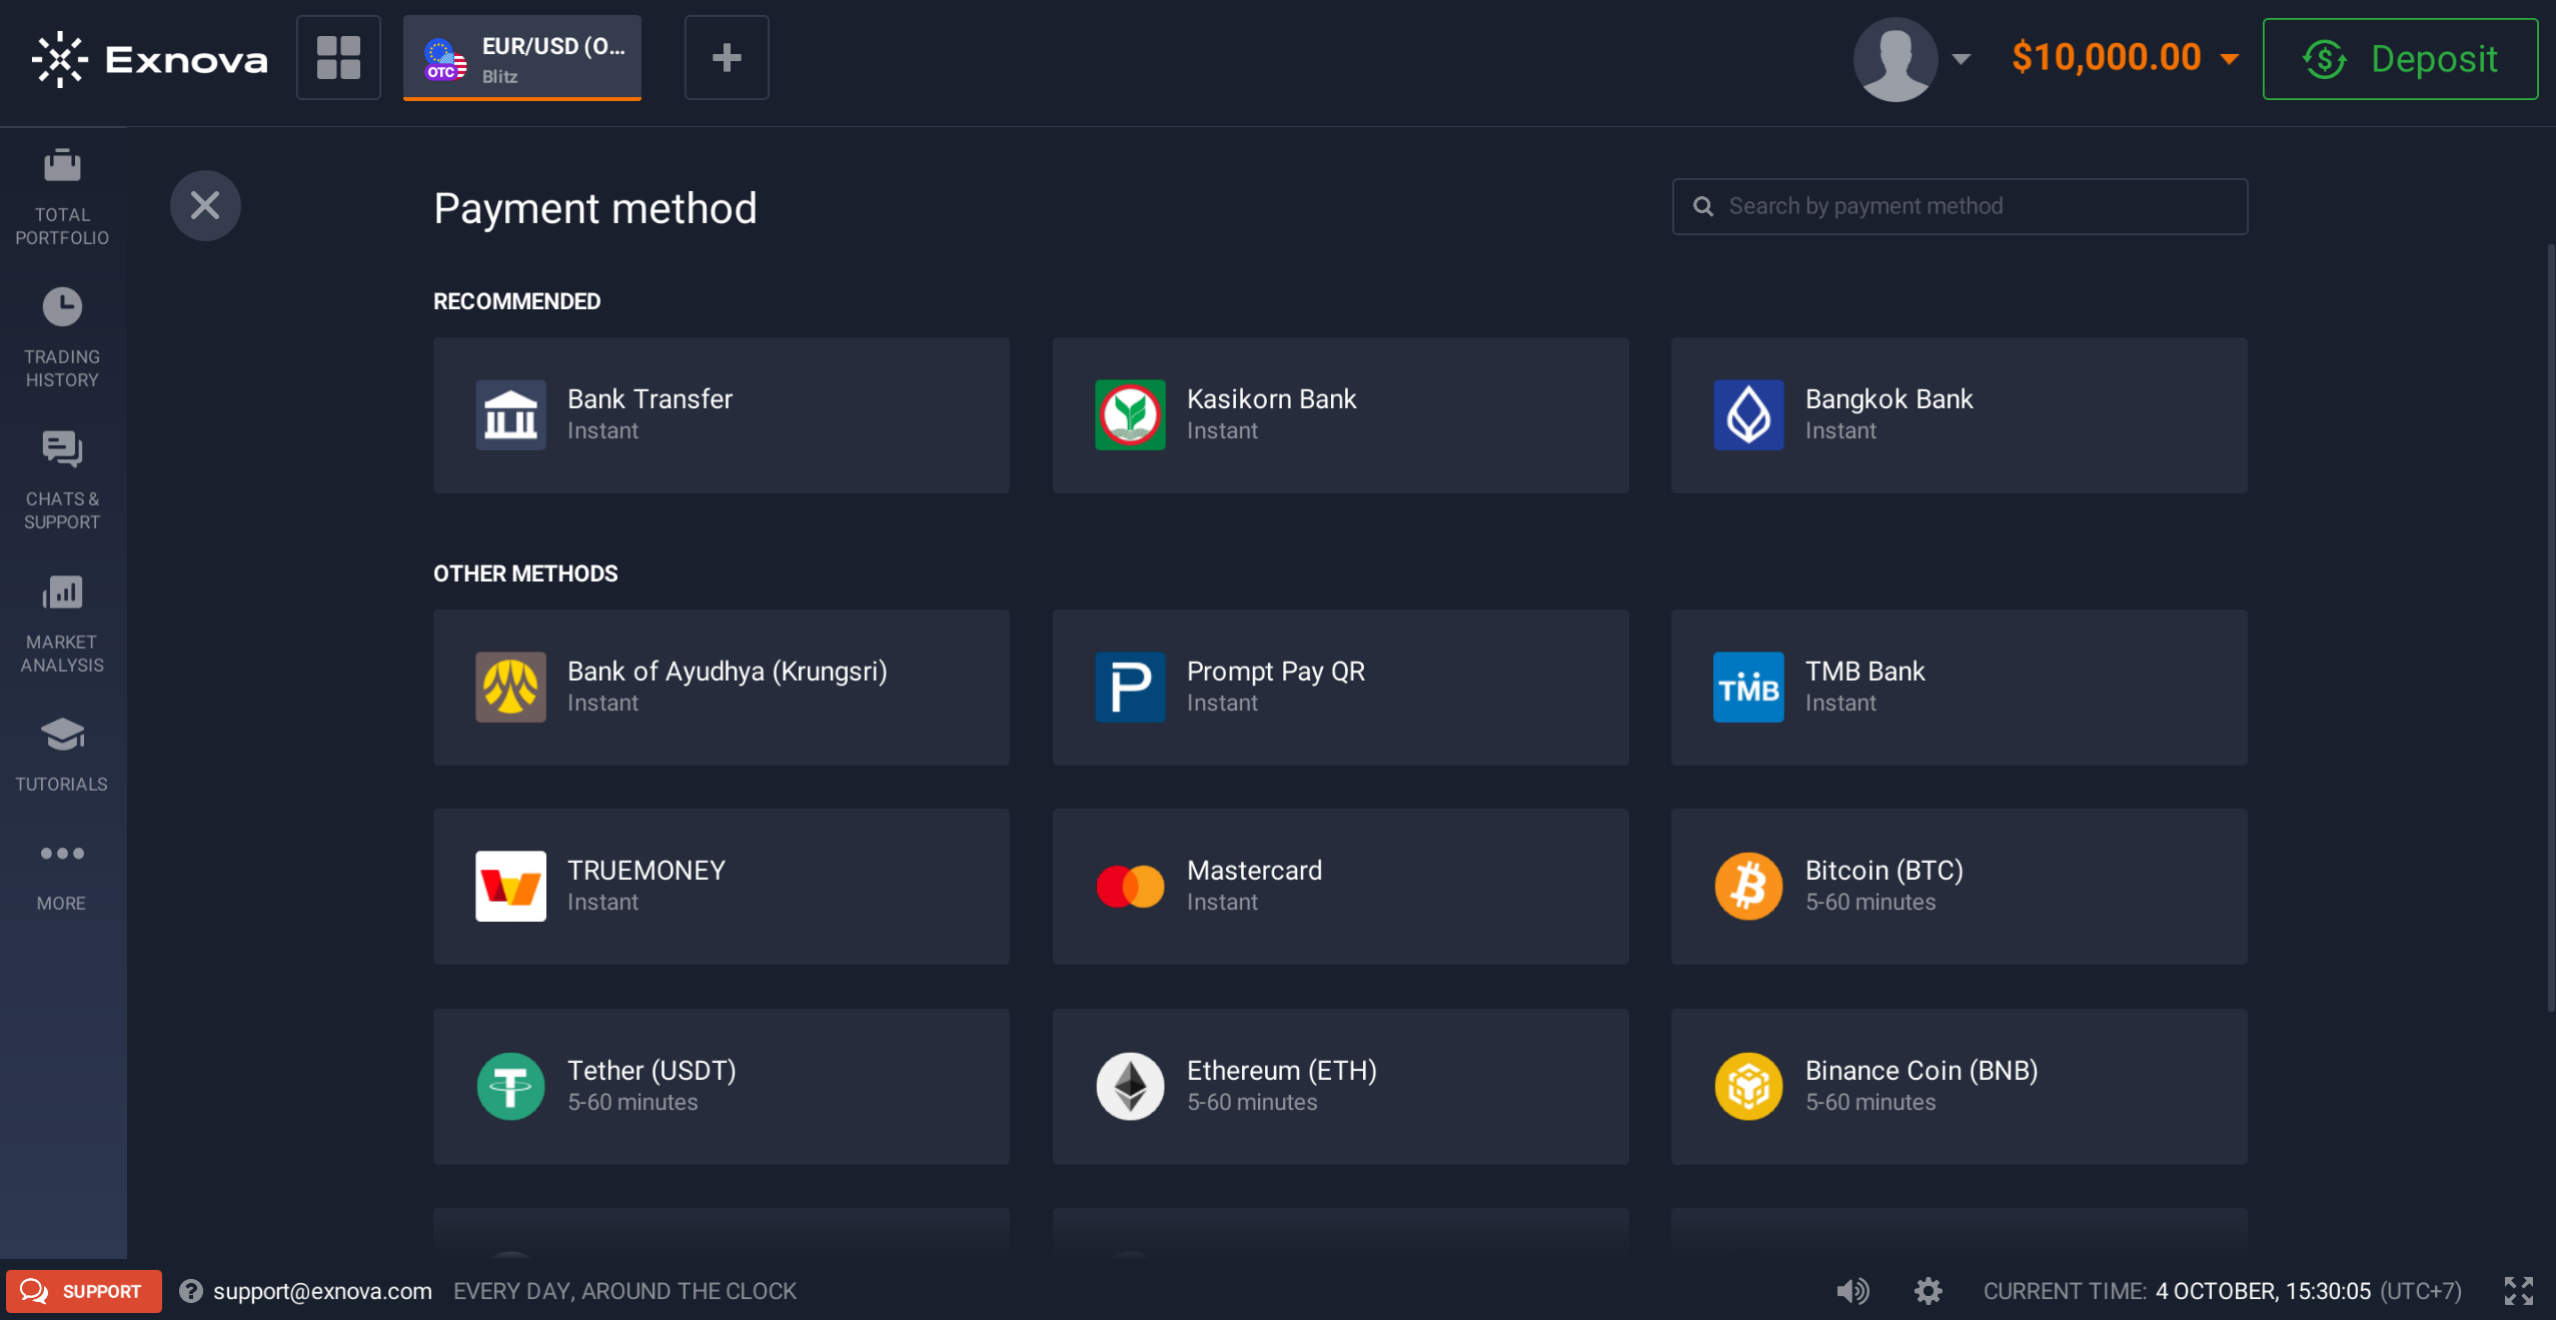Click the Prompt Pay P logo icon

click(x=1129, y=687)
